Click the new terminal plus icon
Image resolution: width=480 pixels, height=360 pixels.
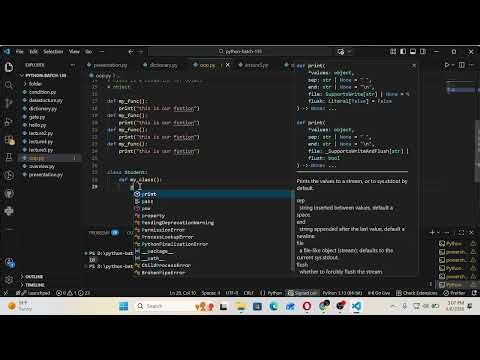pos(432,232)
